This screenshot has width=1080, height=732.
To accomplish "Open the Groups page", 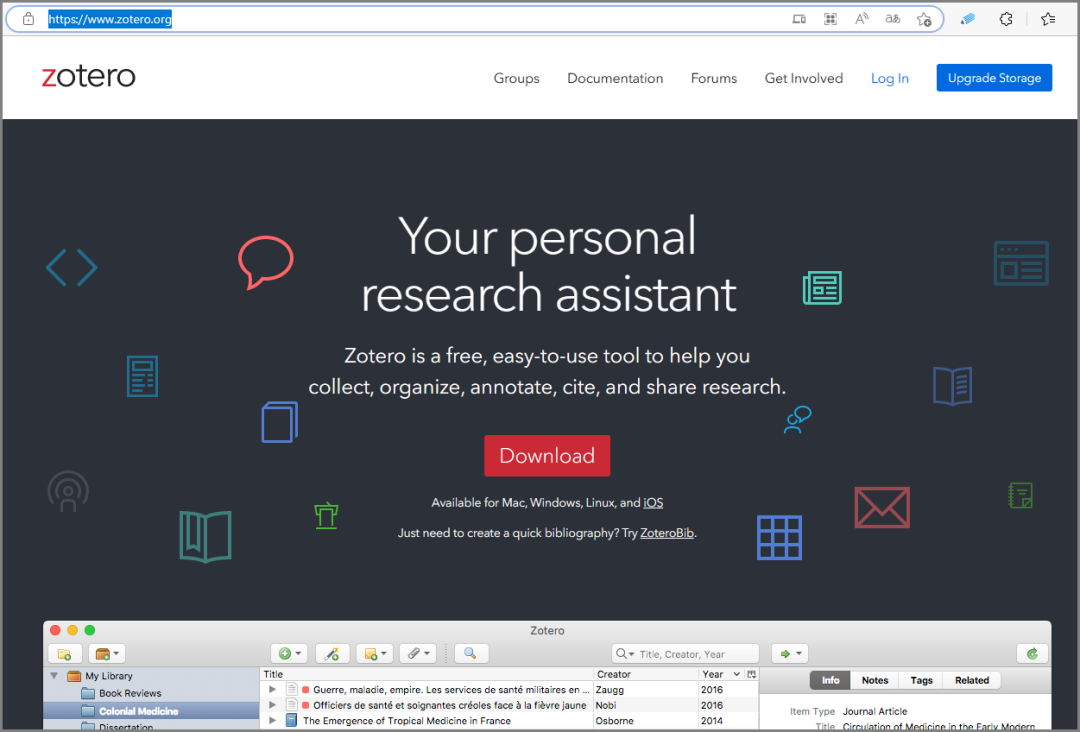I will pyautogui.click(x=517, y=79).
